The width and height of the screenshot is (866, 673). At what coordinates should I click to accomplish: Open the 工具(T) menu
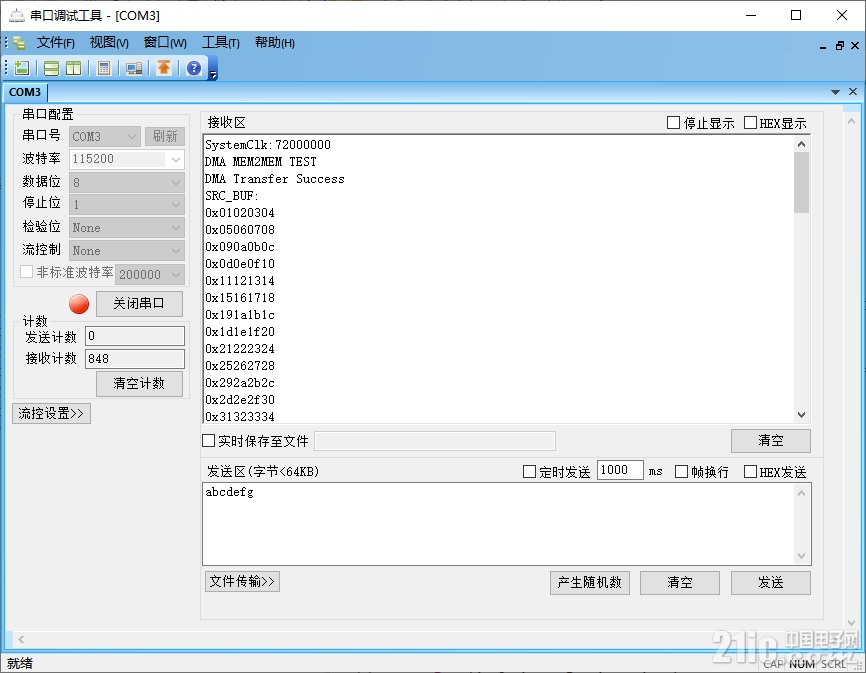pyautogui.click(x=220, y=43)
